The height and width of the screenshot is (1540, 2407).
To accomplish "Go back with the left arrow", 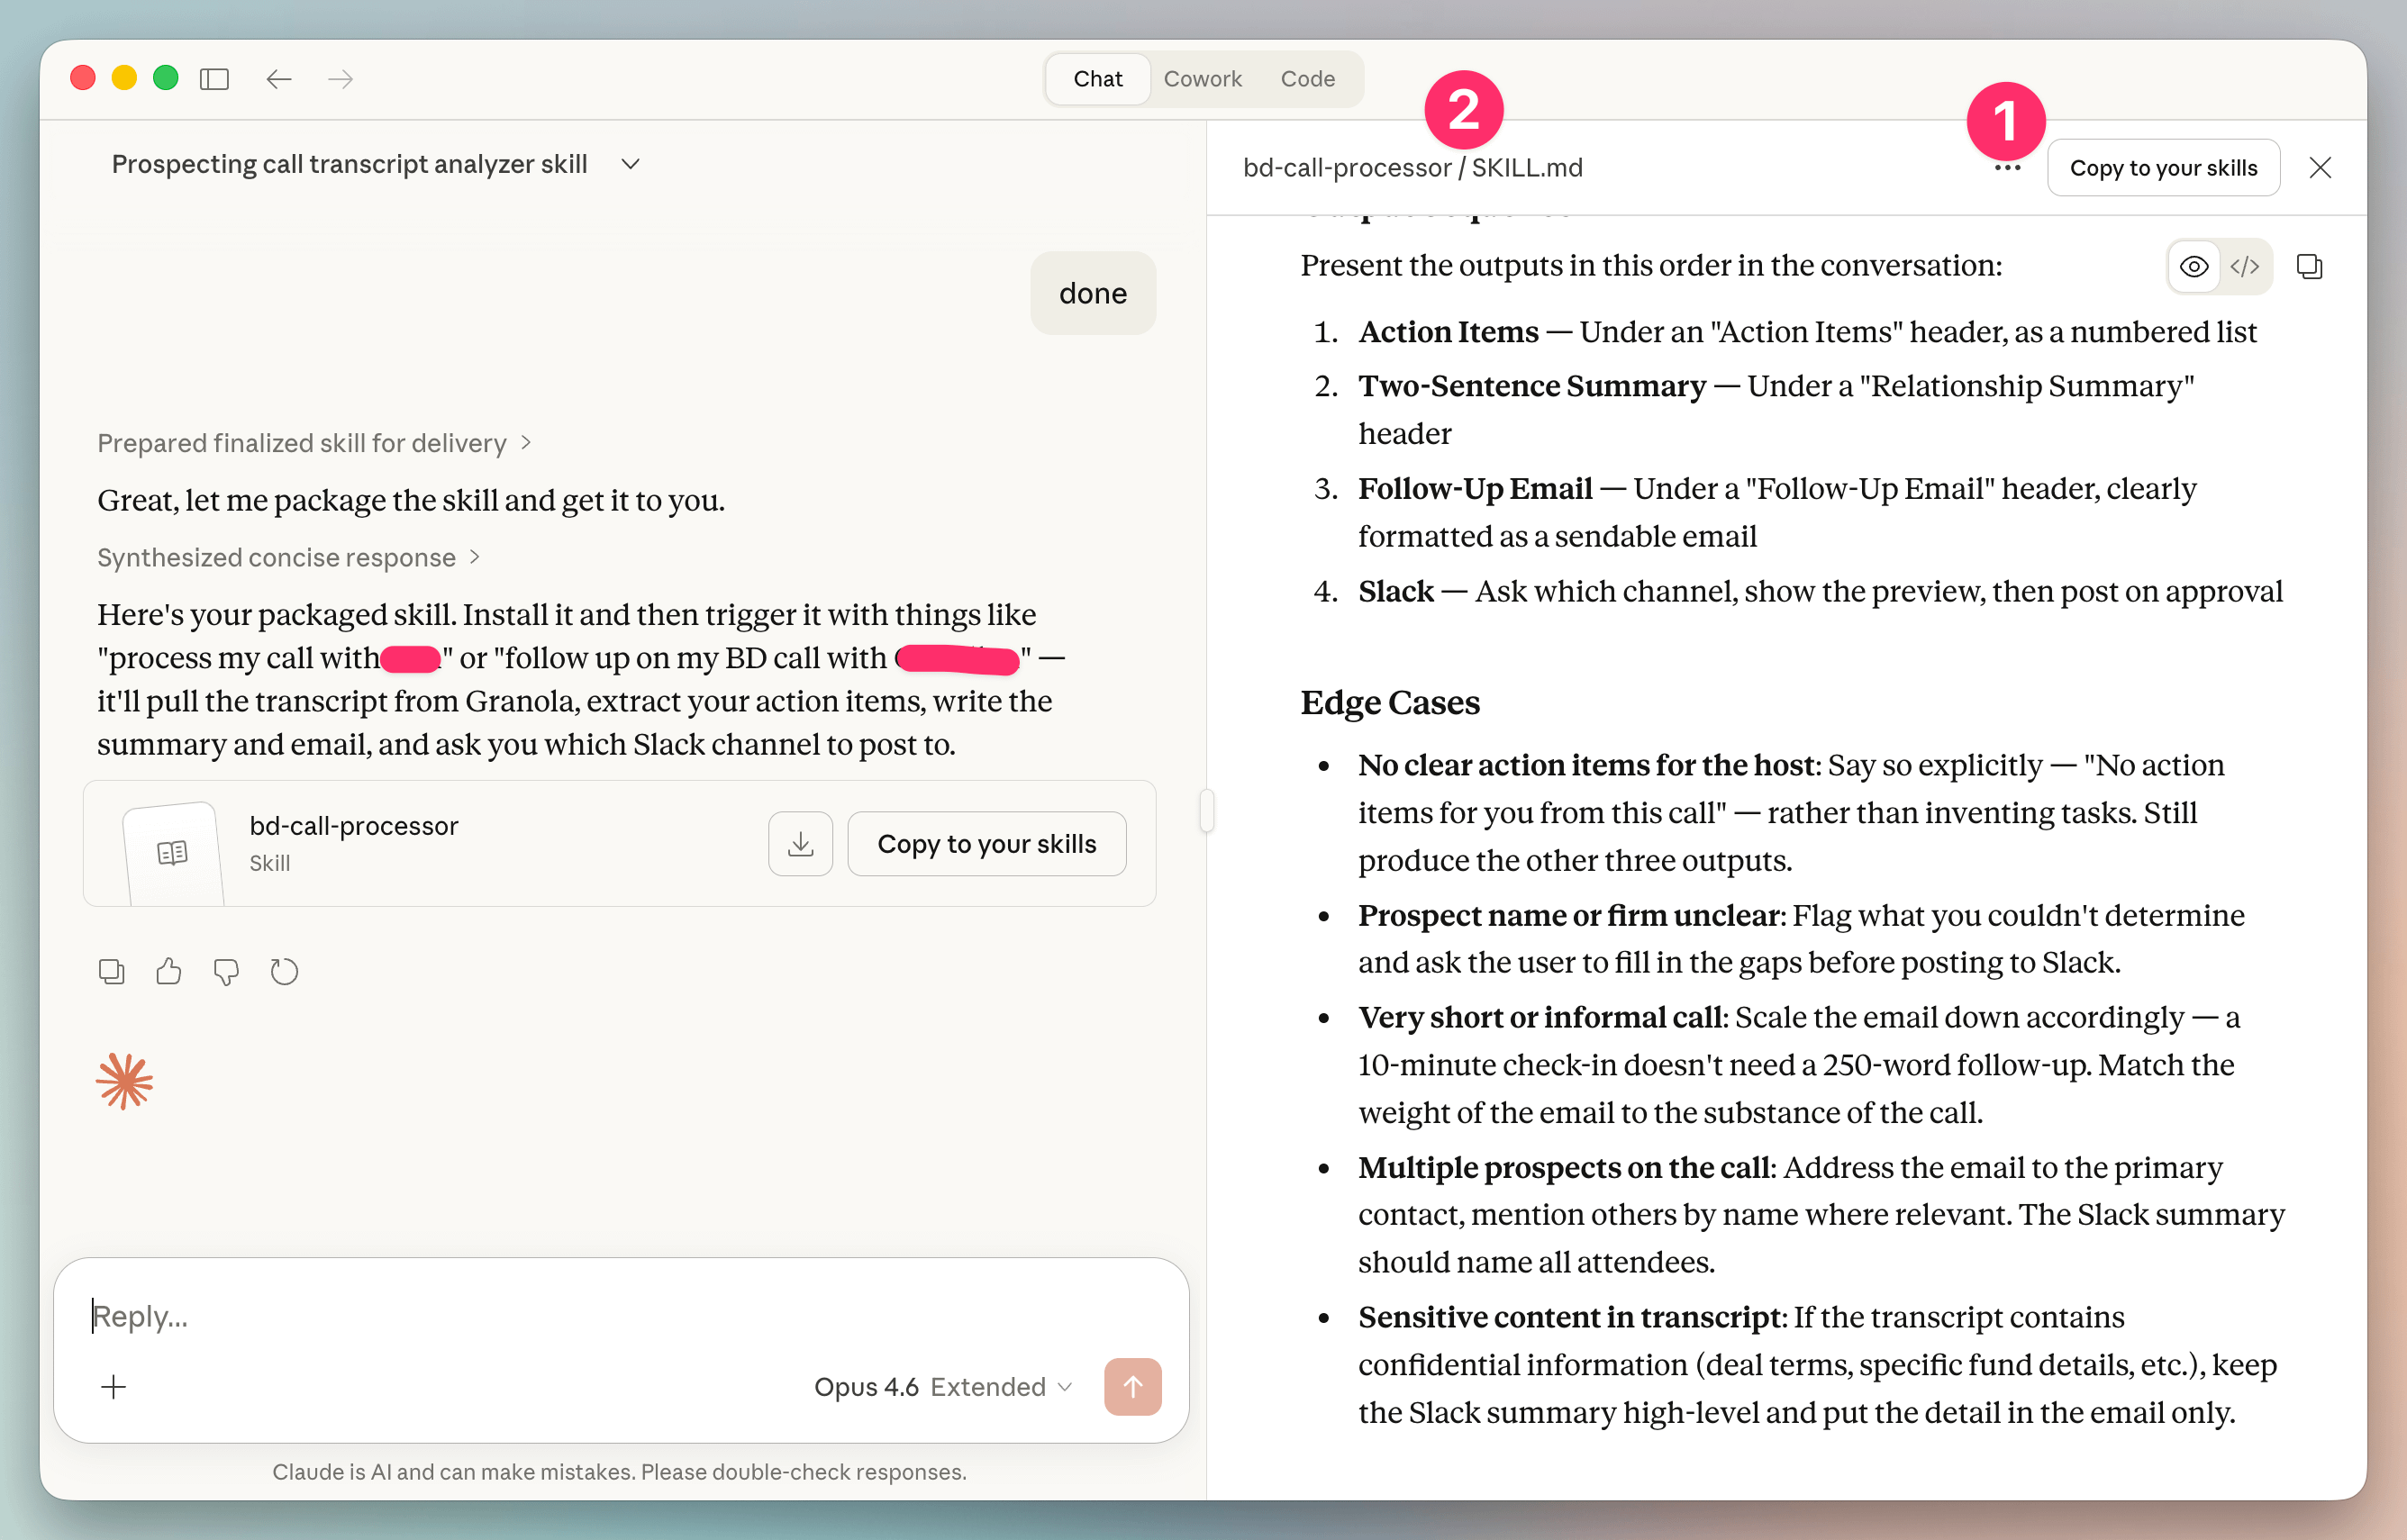I will 279,78.
